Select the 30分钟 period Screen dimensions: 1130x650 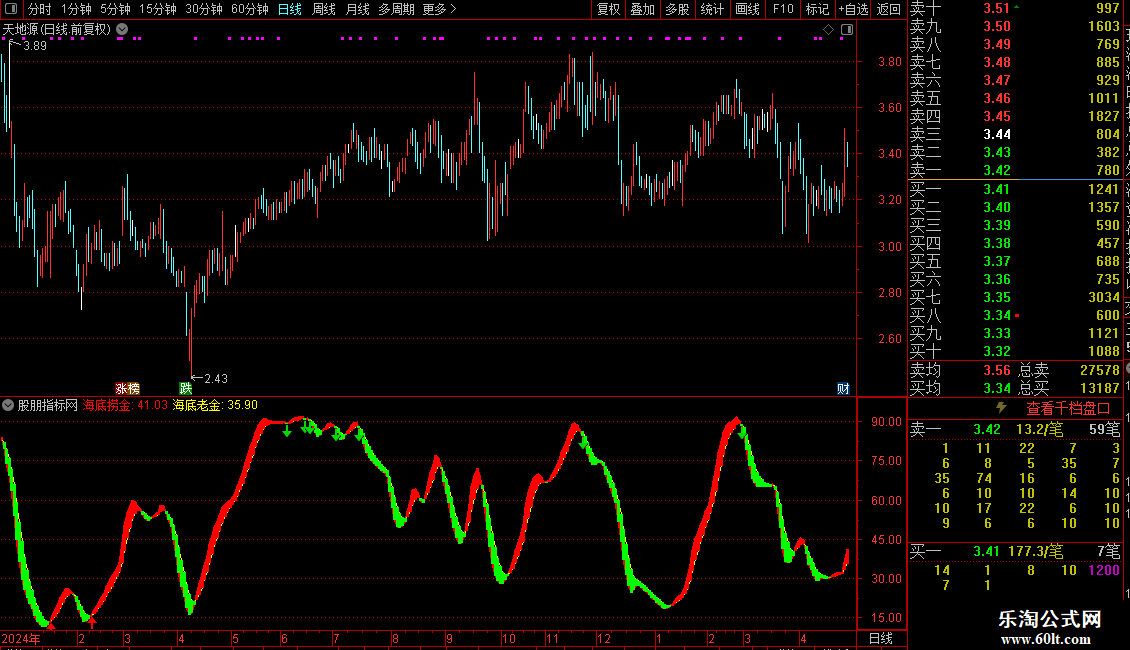(x=204, y=9)
